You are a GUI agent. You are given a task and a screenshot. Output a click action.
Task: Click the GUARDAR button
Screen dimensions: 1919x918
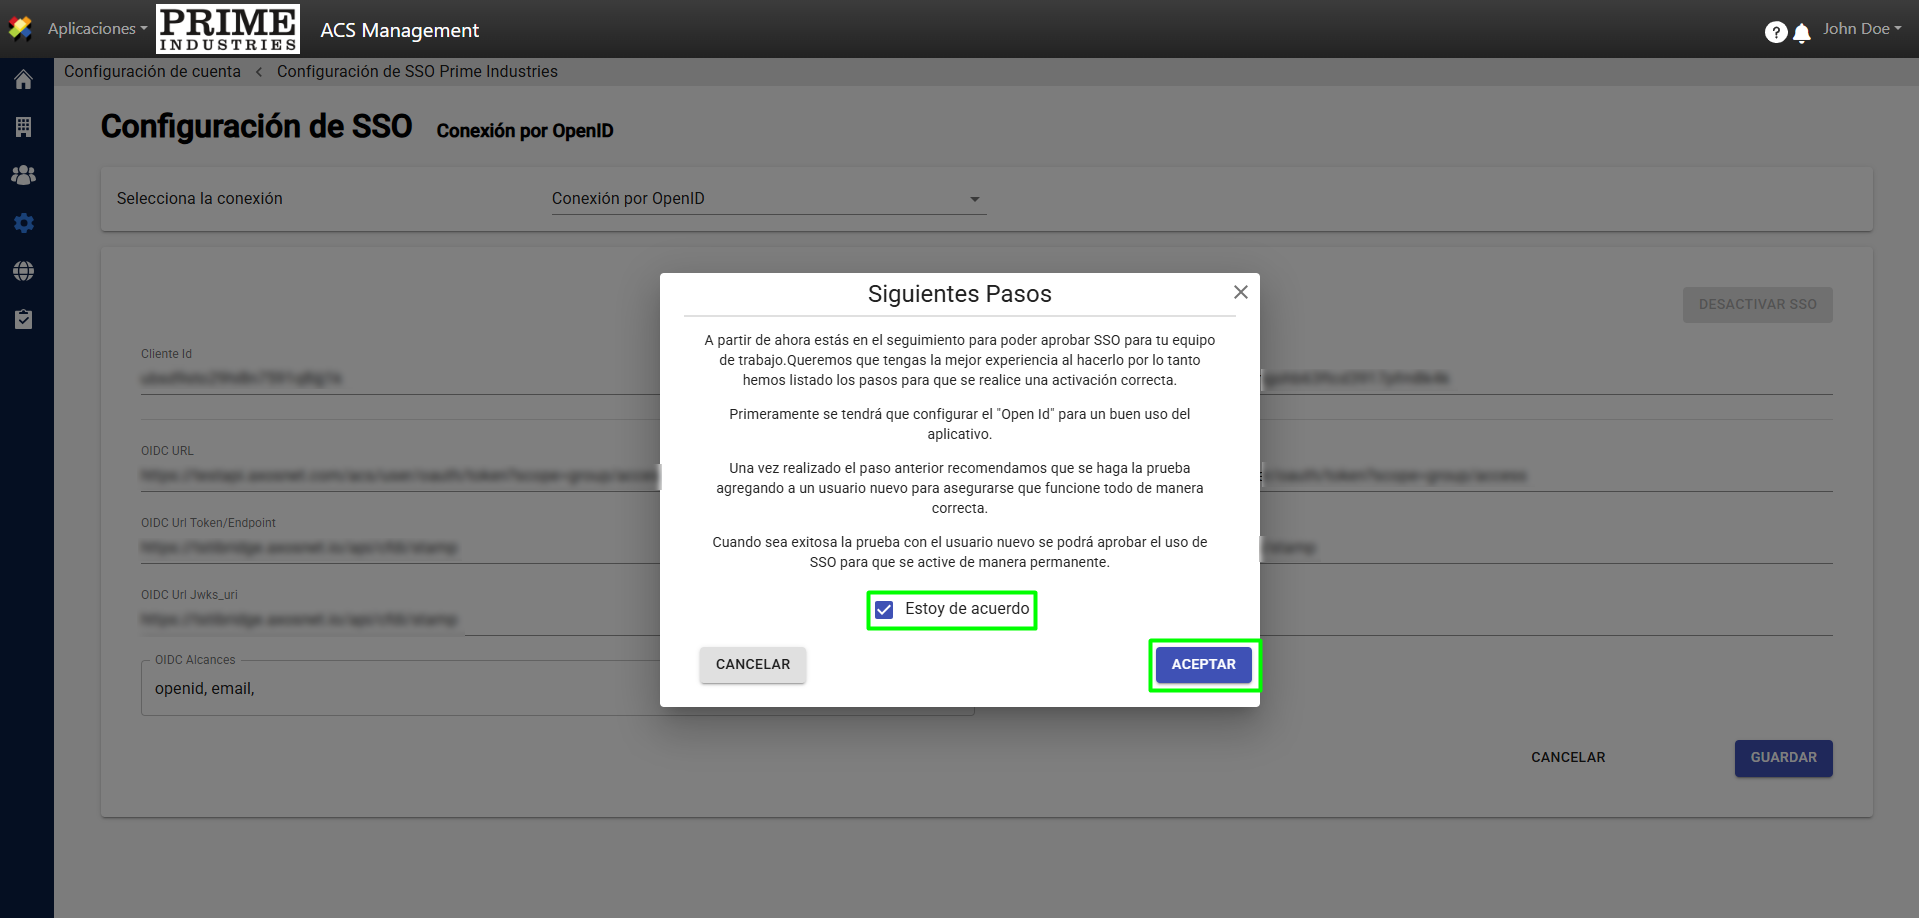coord(1783,758)
